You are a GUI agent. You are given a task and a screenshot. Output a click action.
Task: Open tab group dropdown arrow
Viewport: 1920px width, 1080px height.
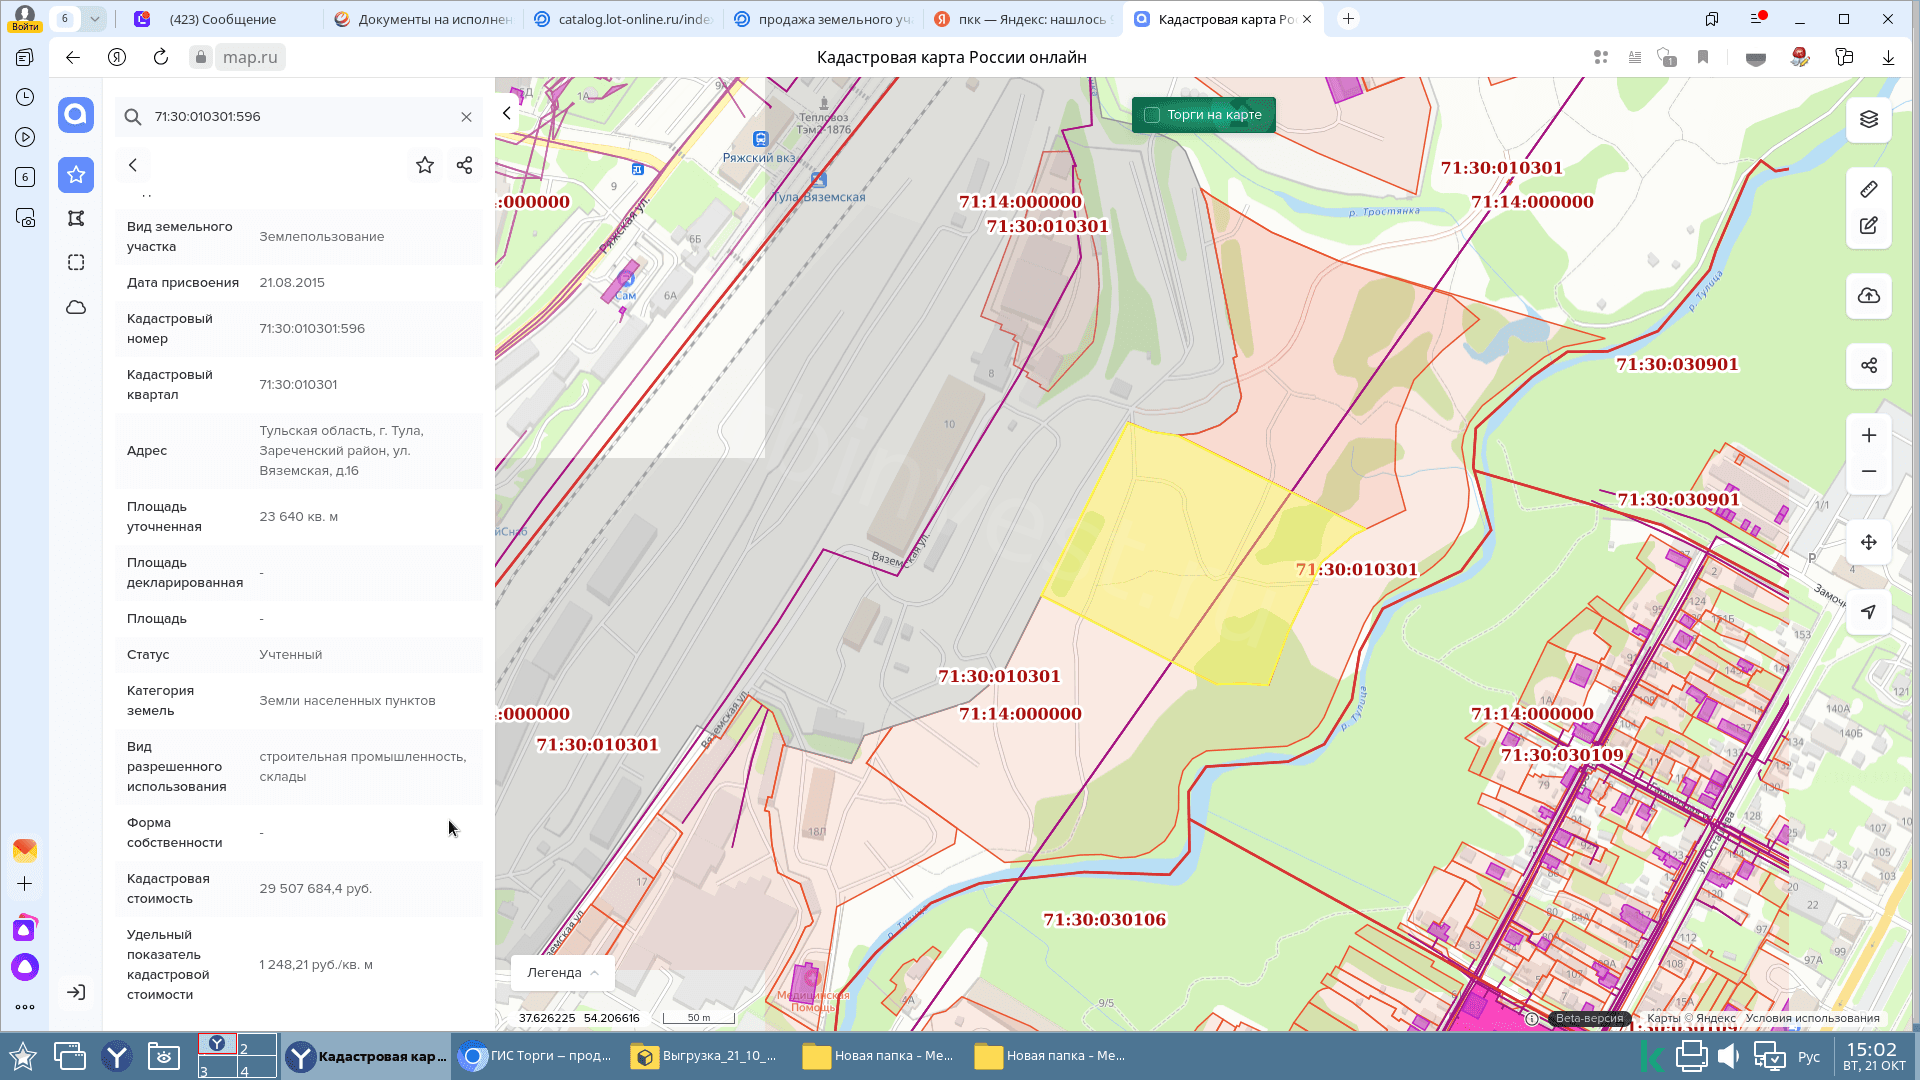coord(94,19)
